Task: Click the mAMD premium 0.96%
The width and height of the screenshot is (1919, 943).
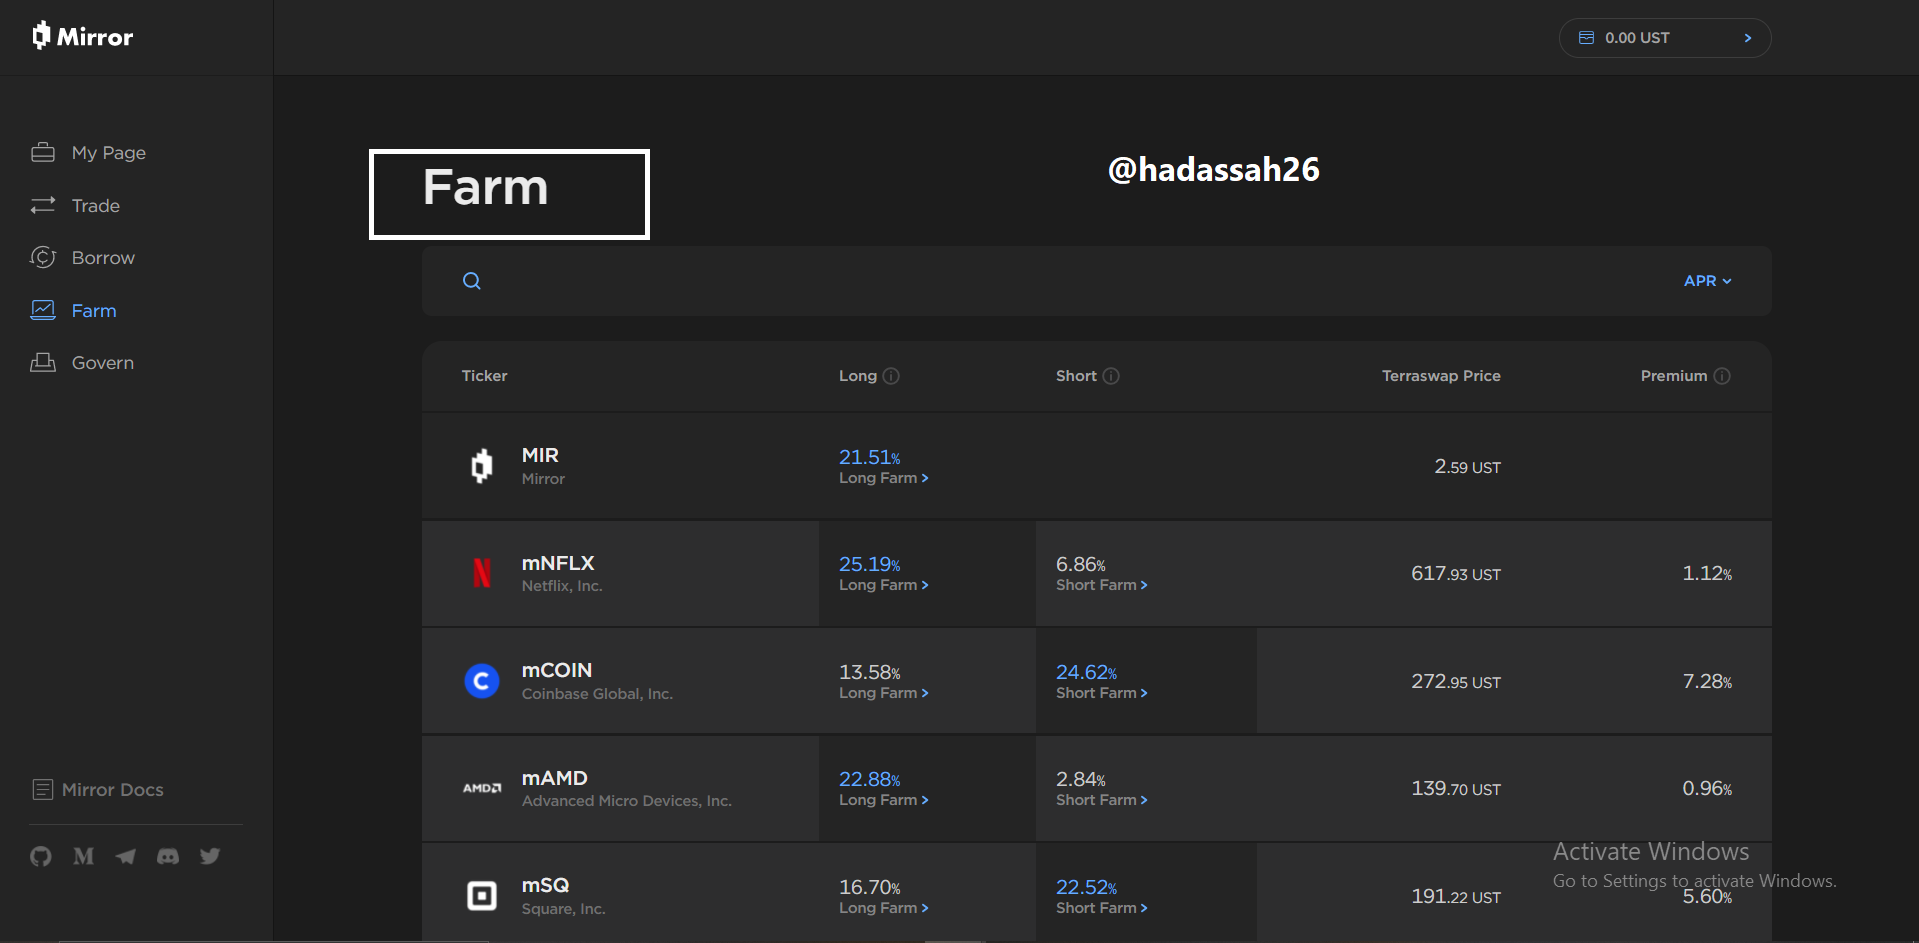Action: [1707, 789]
